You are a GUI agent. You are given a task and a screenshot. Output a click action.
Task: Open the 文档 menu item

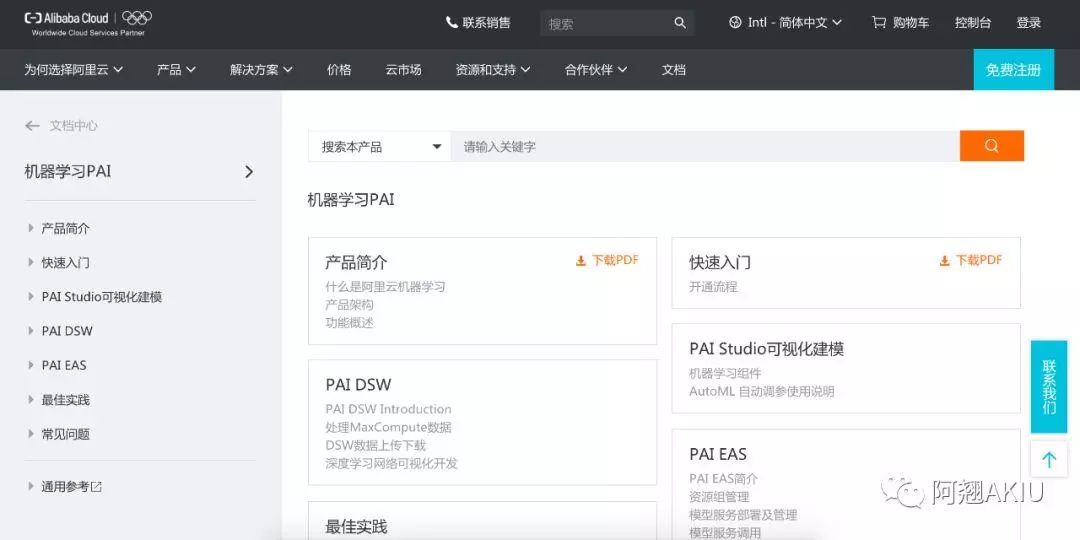[x=674, y=70]
